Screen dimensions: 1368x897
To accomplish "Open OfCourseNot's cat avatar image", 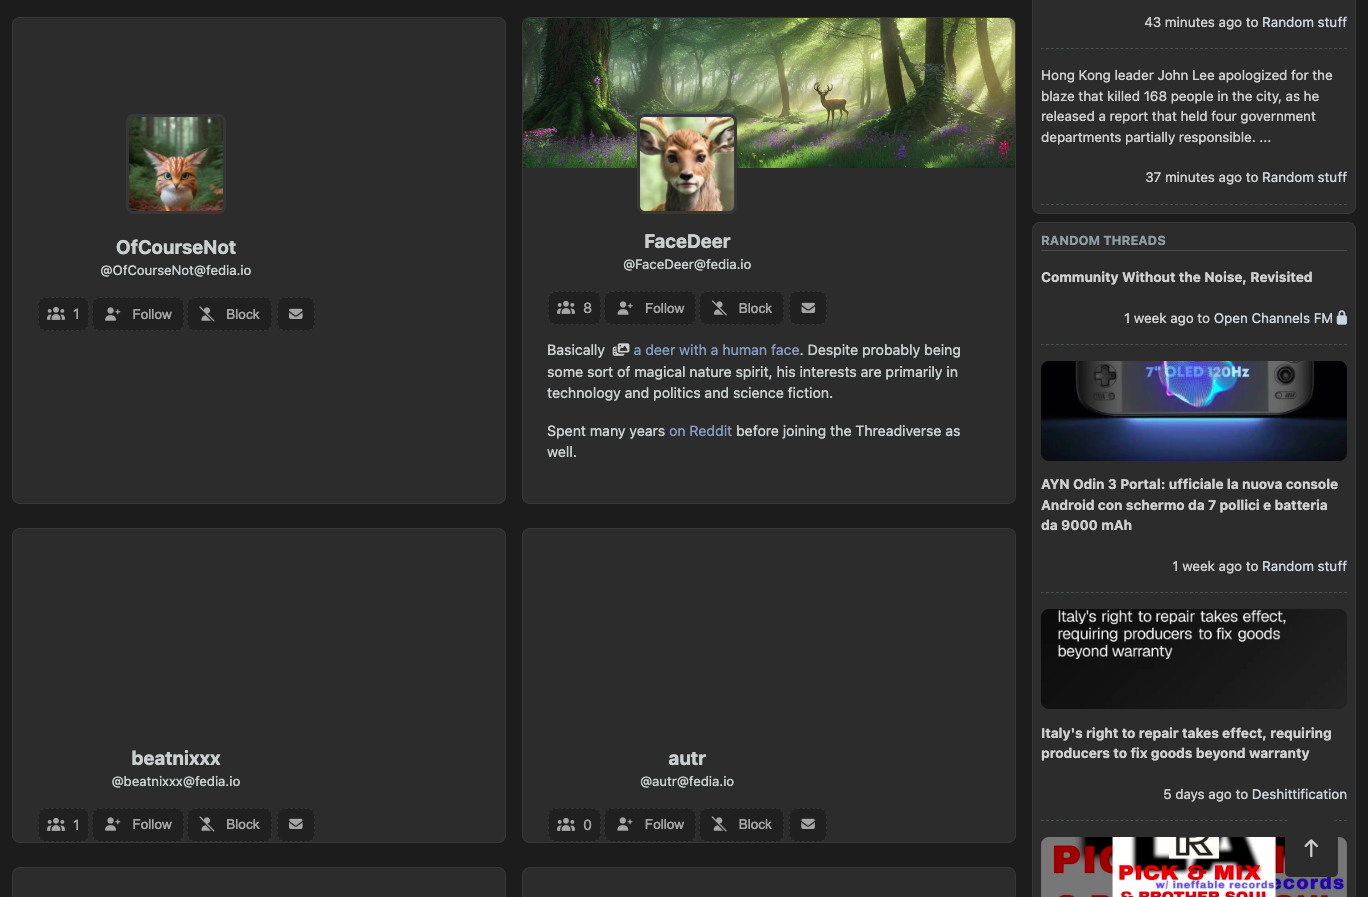I will coord(176,163).
